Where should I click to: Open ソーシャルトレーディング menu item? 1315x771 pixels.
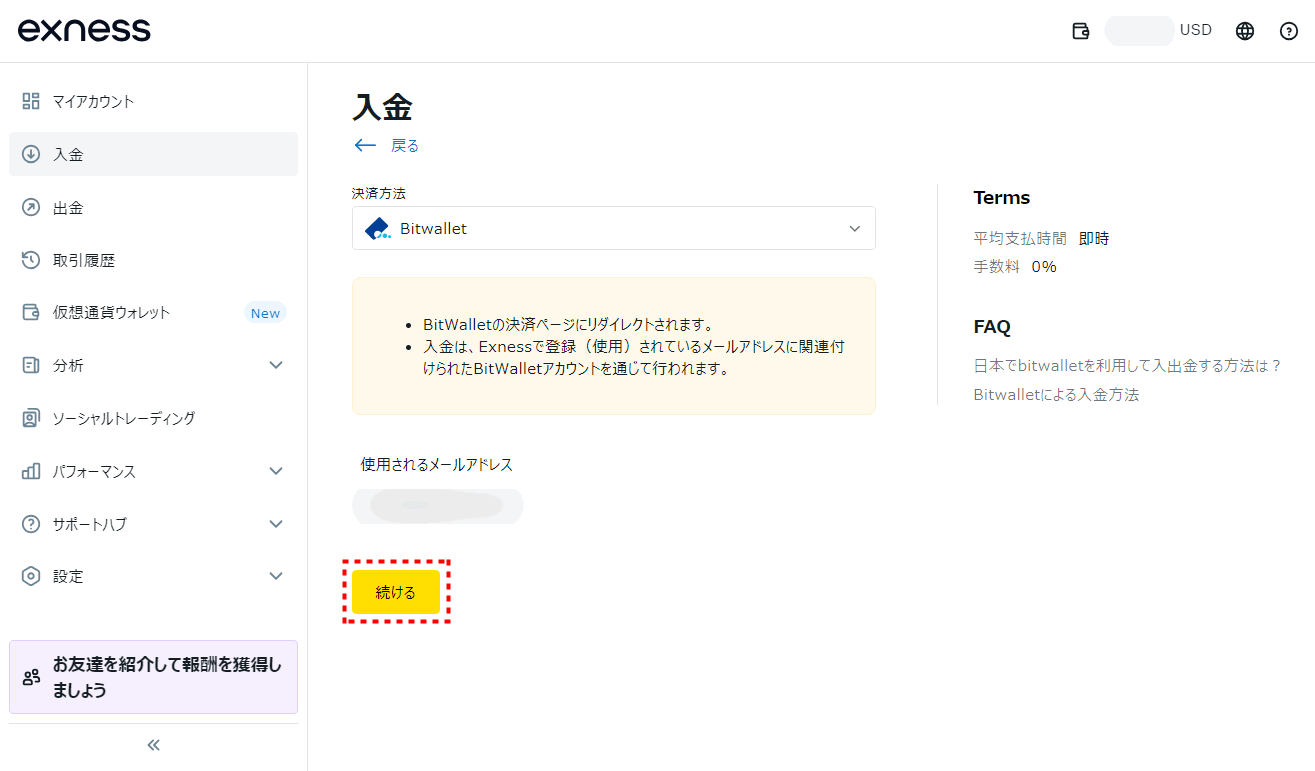tap(153, 418)
